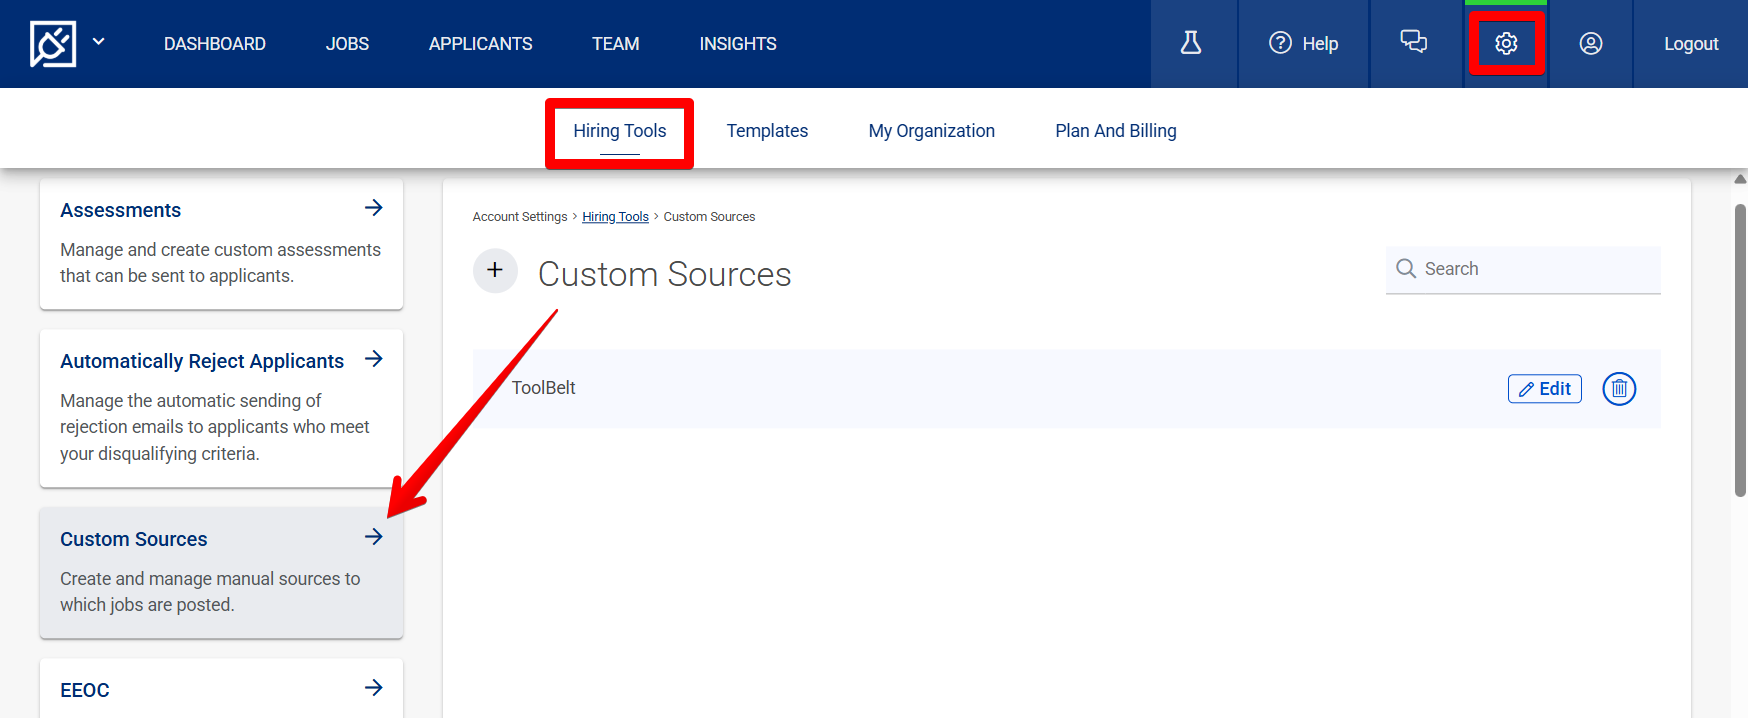Edit the ToolBelt custom source
Viewport: 1748px width, 718px height.
click(x=1544, y=389)
